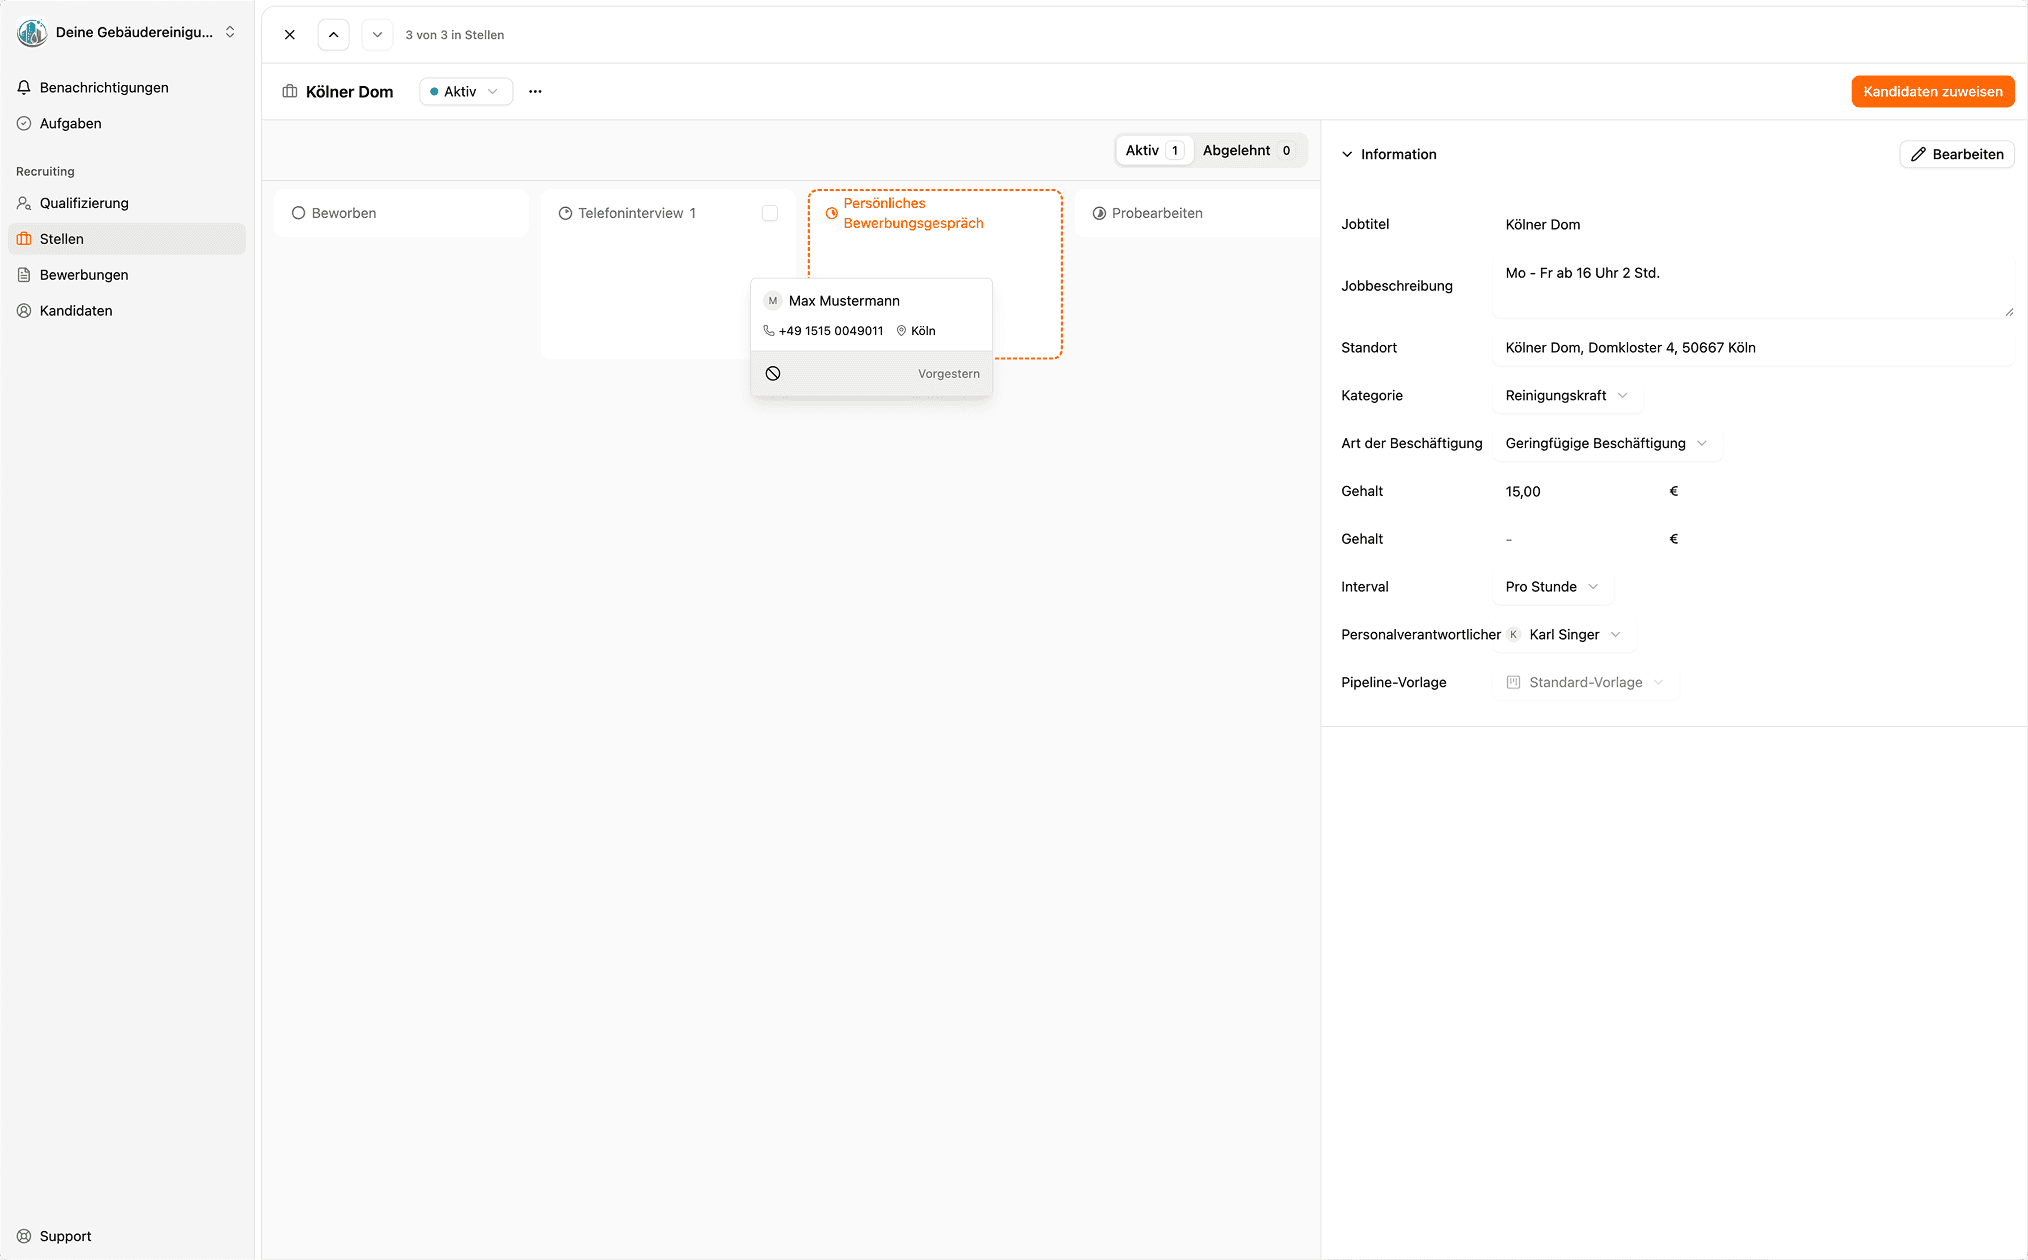Click the reject icon on Max Mustermann card
The height and width of the screenshot is (1260, 2028).
[x=773, y=373]
